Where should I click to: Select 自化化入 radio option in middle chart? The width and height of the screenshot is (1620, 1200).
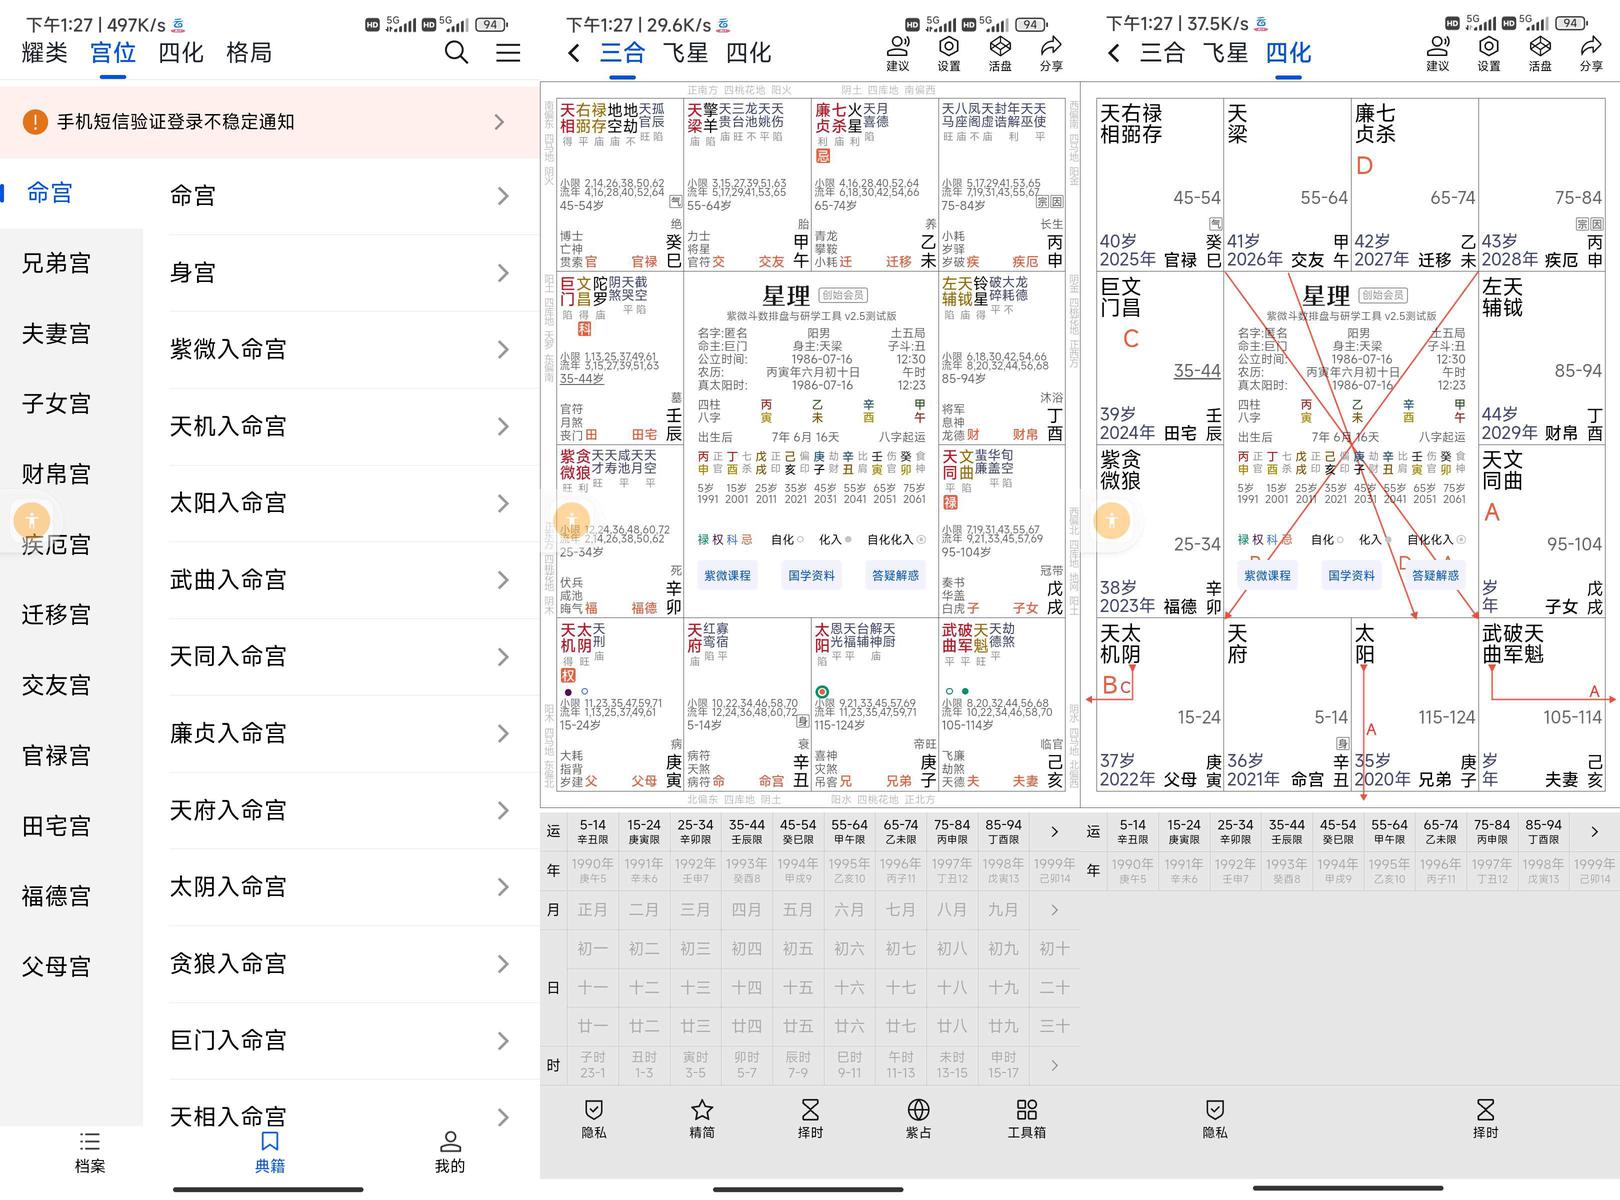tap(896, 540)
